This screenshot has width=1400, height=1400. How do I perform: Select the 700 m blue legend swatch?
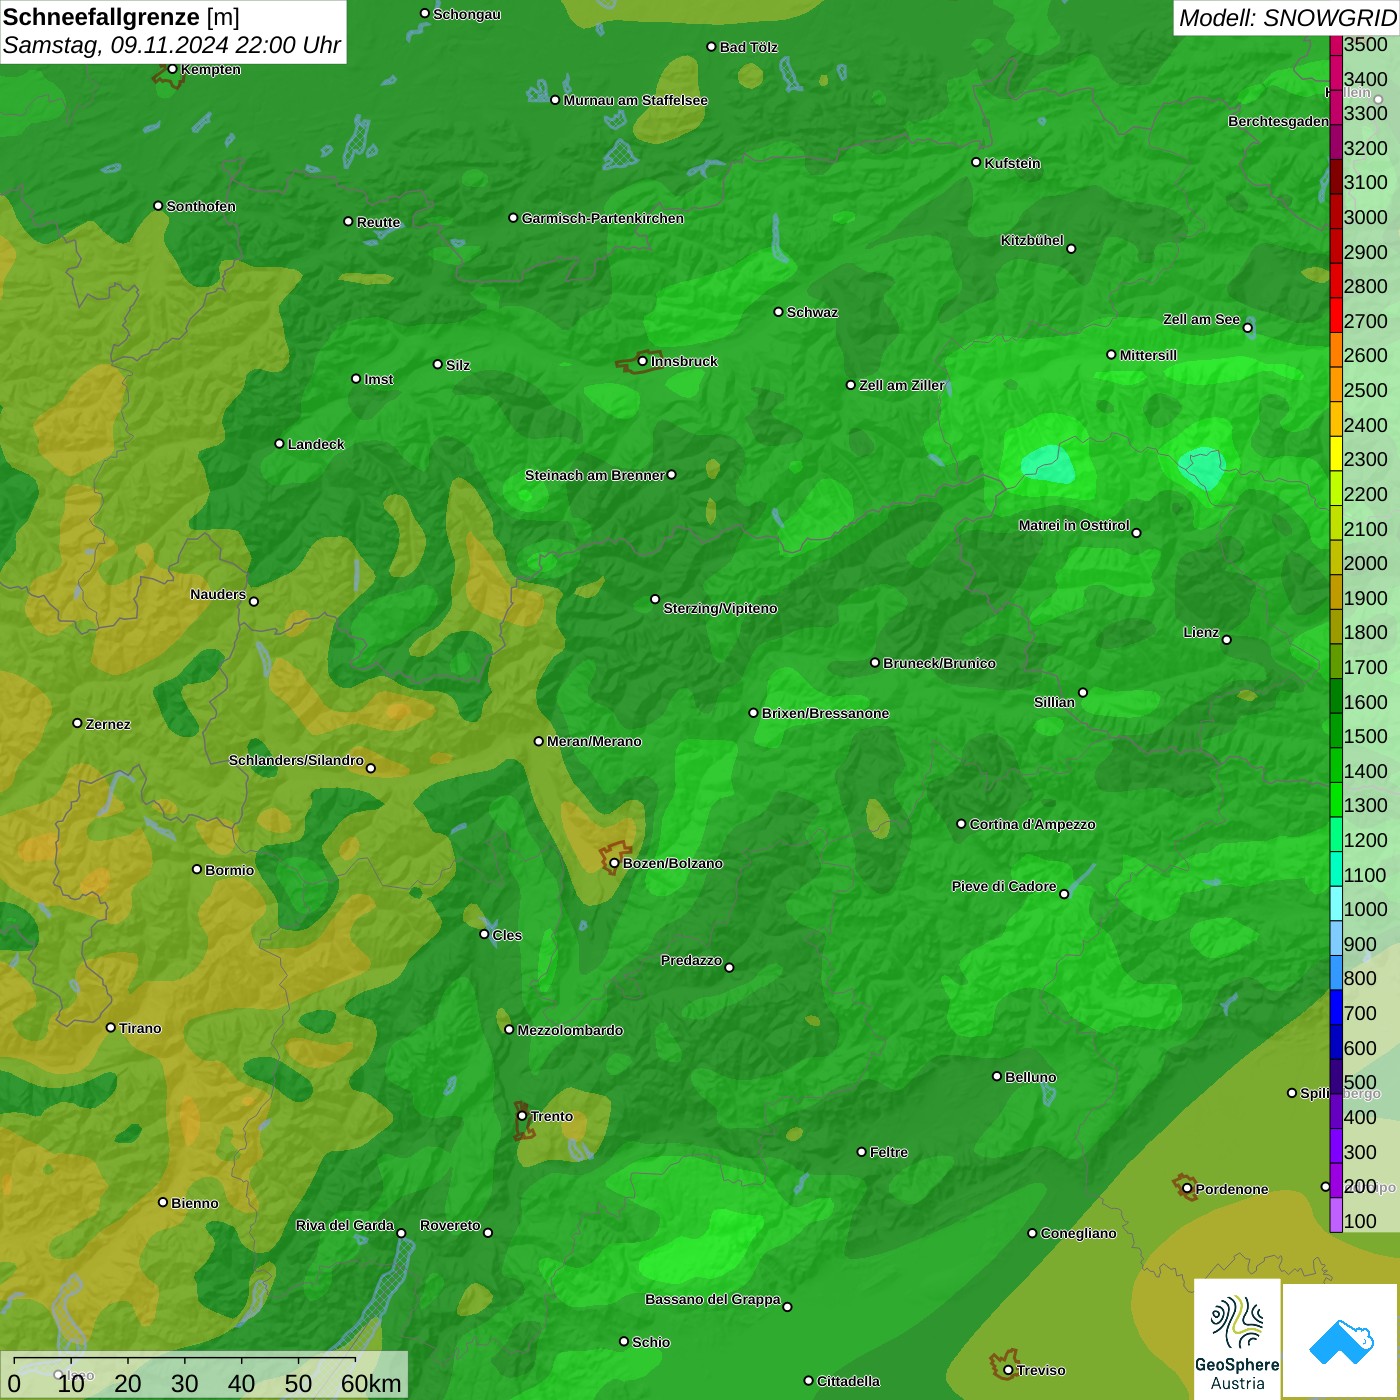pyautogui.click(x=1335, y=1007)
